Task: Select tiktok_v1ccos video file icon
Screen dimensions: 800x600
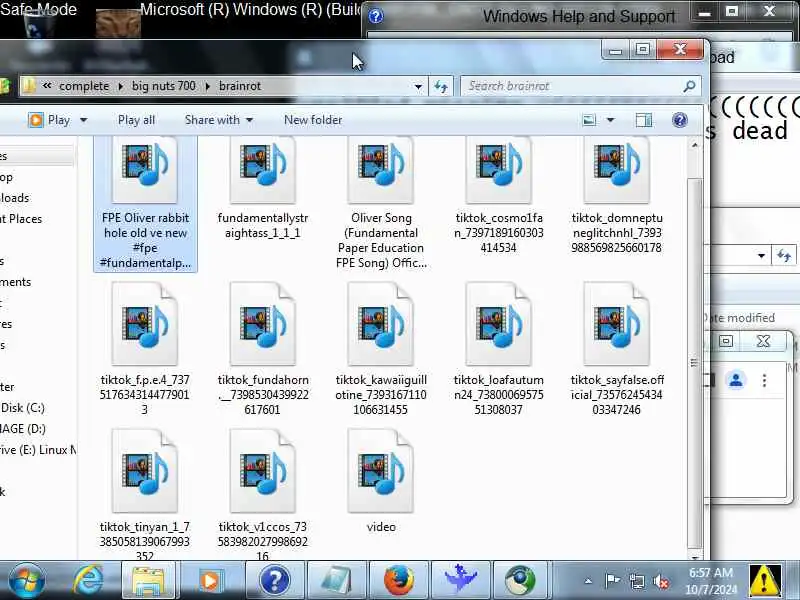Action: [x=263, y=470]
